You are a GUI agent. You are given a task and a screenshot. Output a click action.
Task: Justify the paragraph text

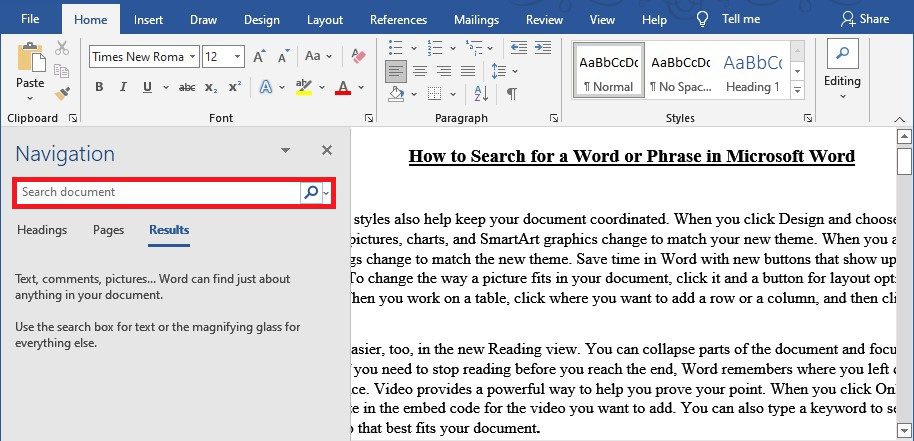tap(468, 72)
